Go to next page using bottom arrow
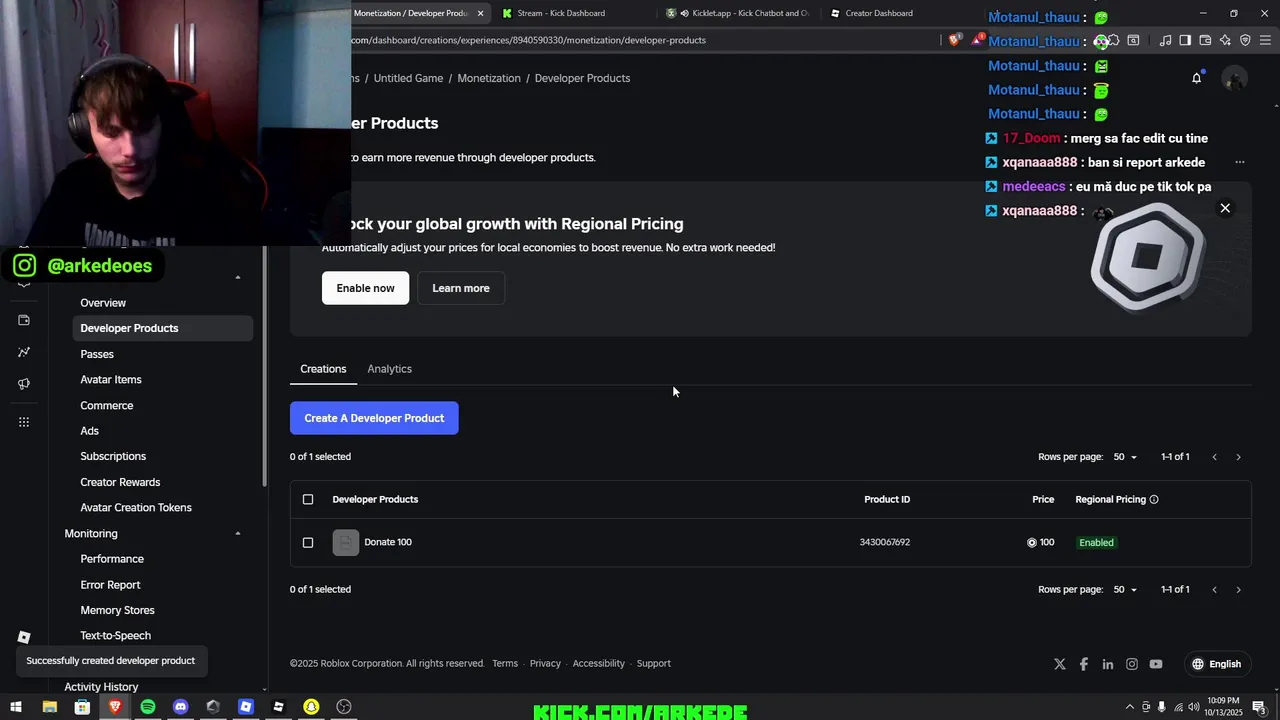Image resolution: width=1280 pixels, height=720 pixels. [1238, 590]
